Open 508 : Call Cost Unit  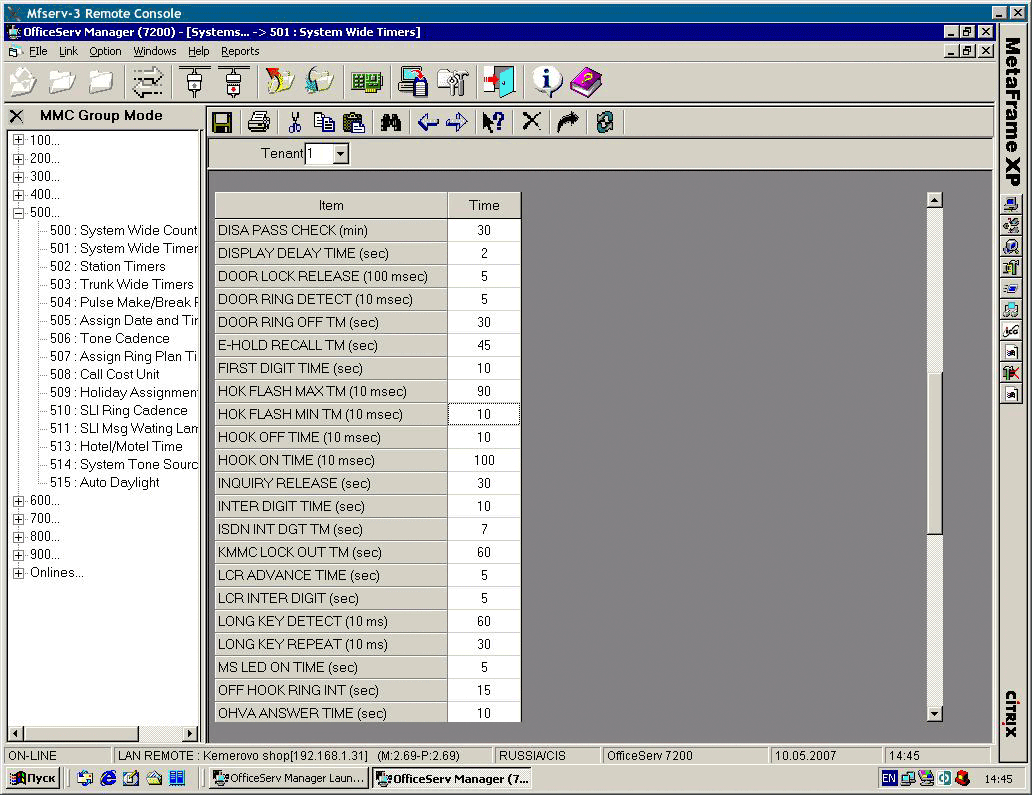[105, 374]
